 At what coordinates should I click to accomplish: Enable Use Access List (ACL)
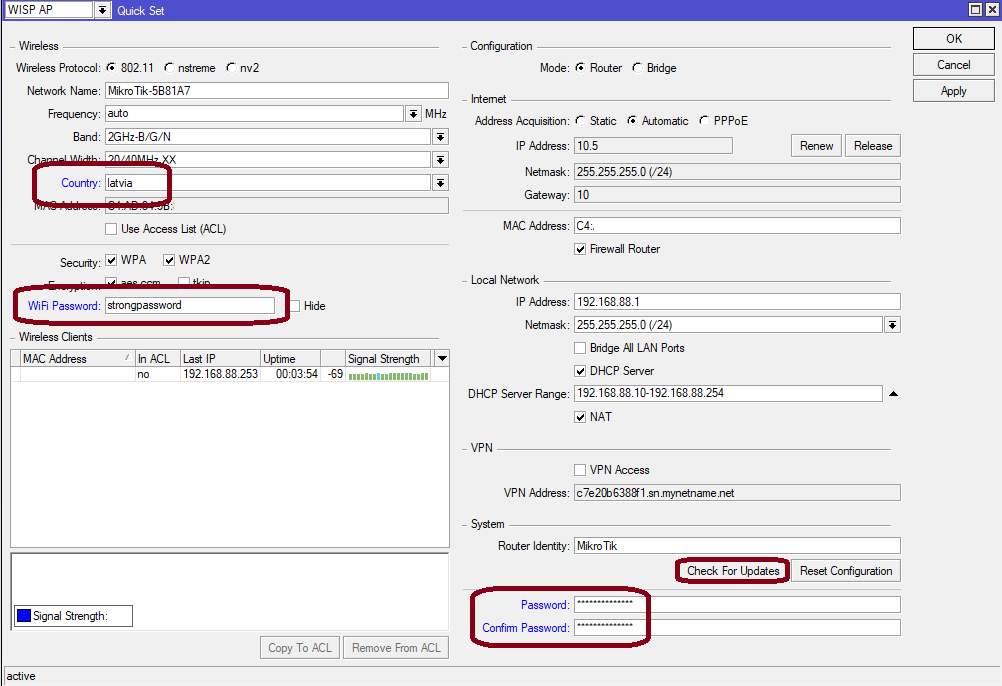(x=111, y=229)
